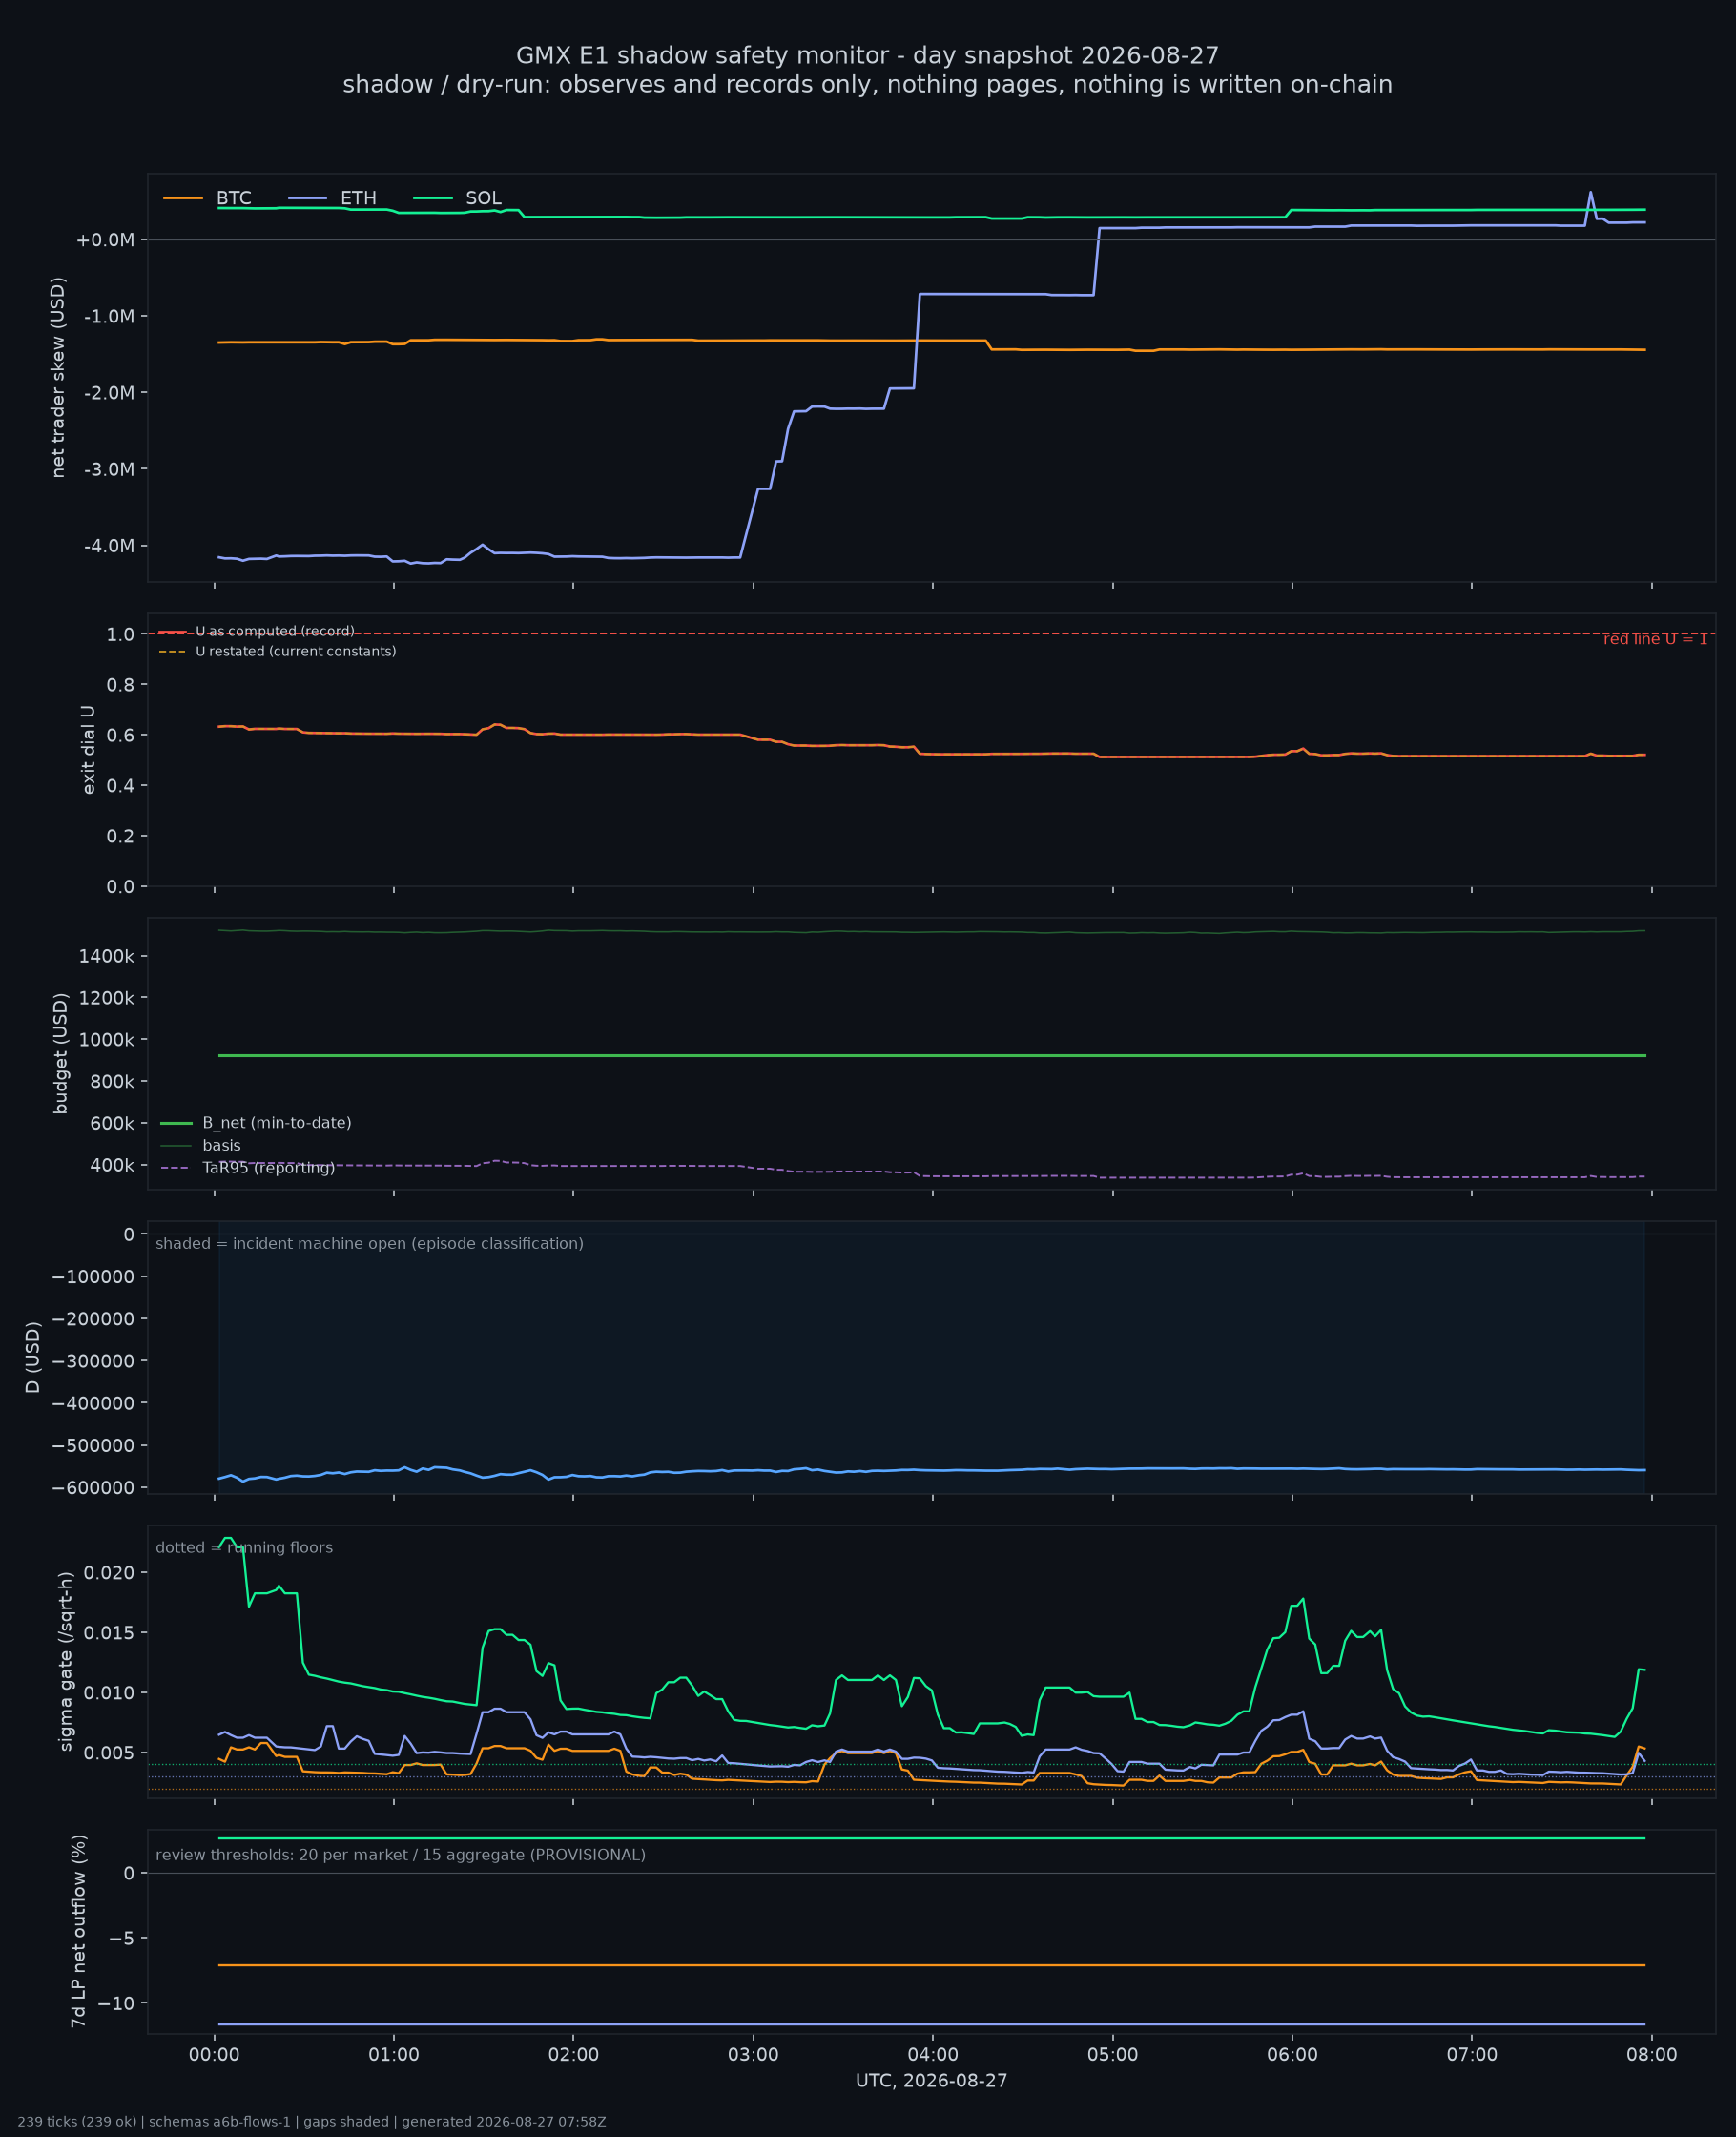Click the '−5' outflow tick label

coord(122,1938)
